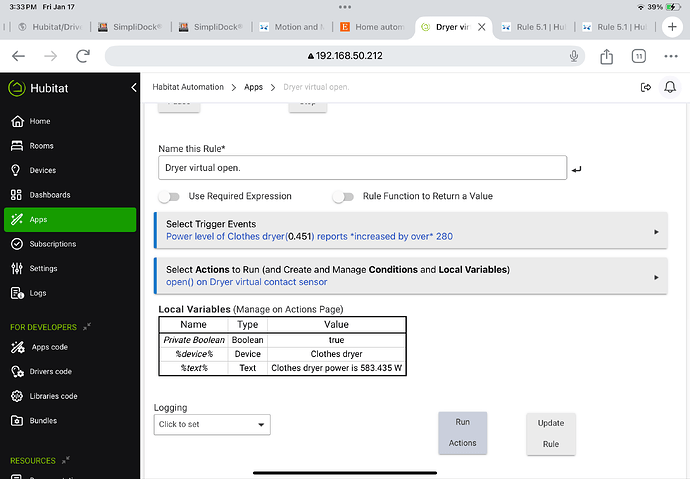
Task: Click the browser back arrow
Action: tap(18, 56)
